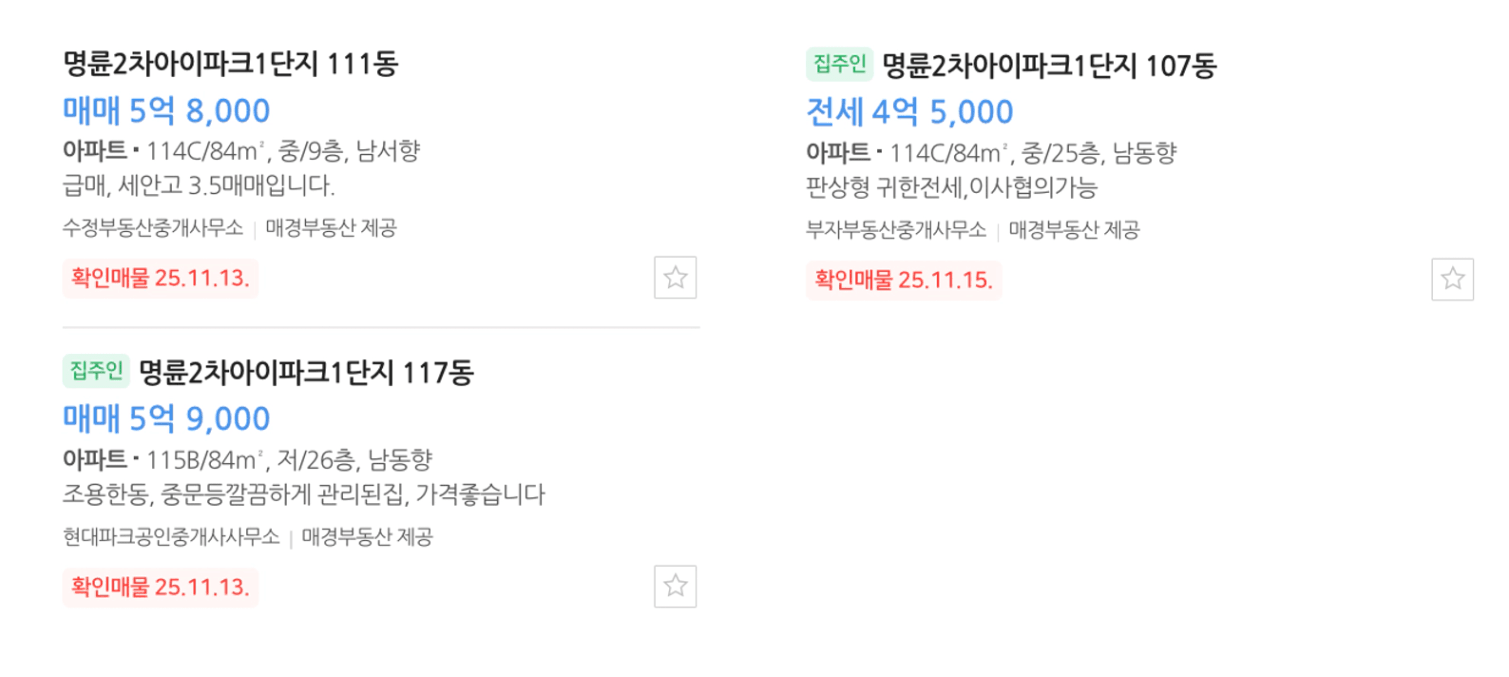Star the 111동 매매 5억 8,000 listing
This screenshot has width=1509, height=677.
pos(675,277)
